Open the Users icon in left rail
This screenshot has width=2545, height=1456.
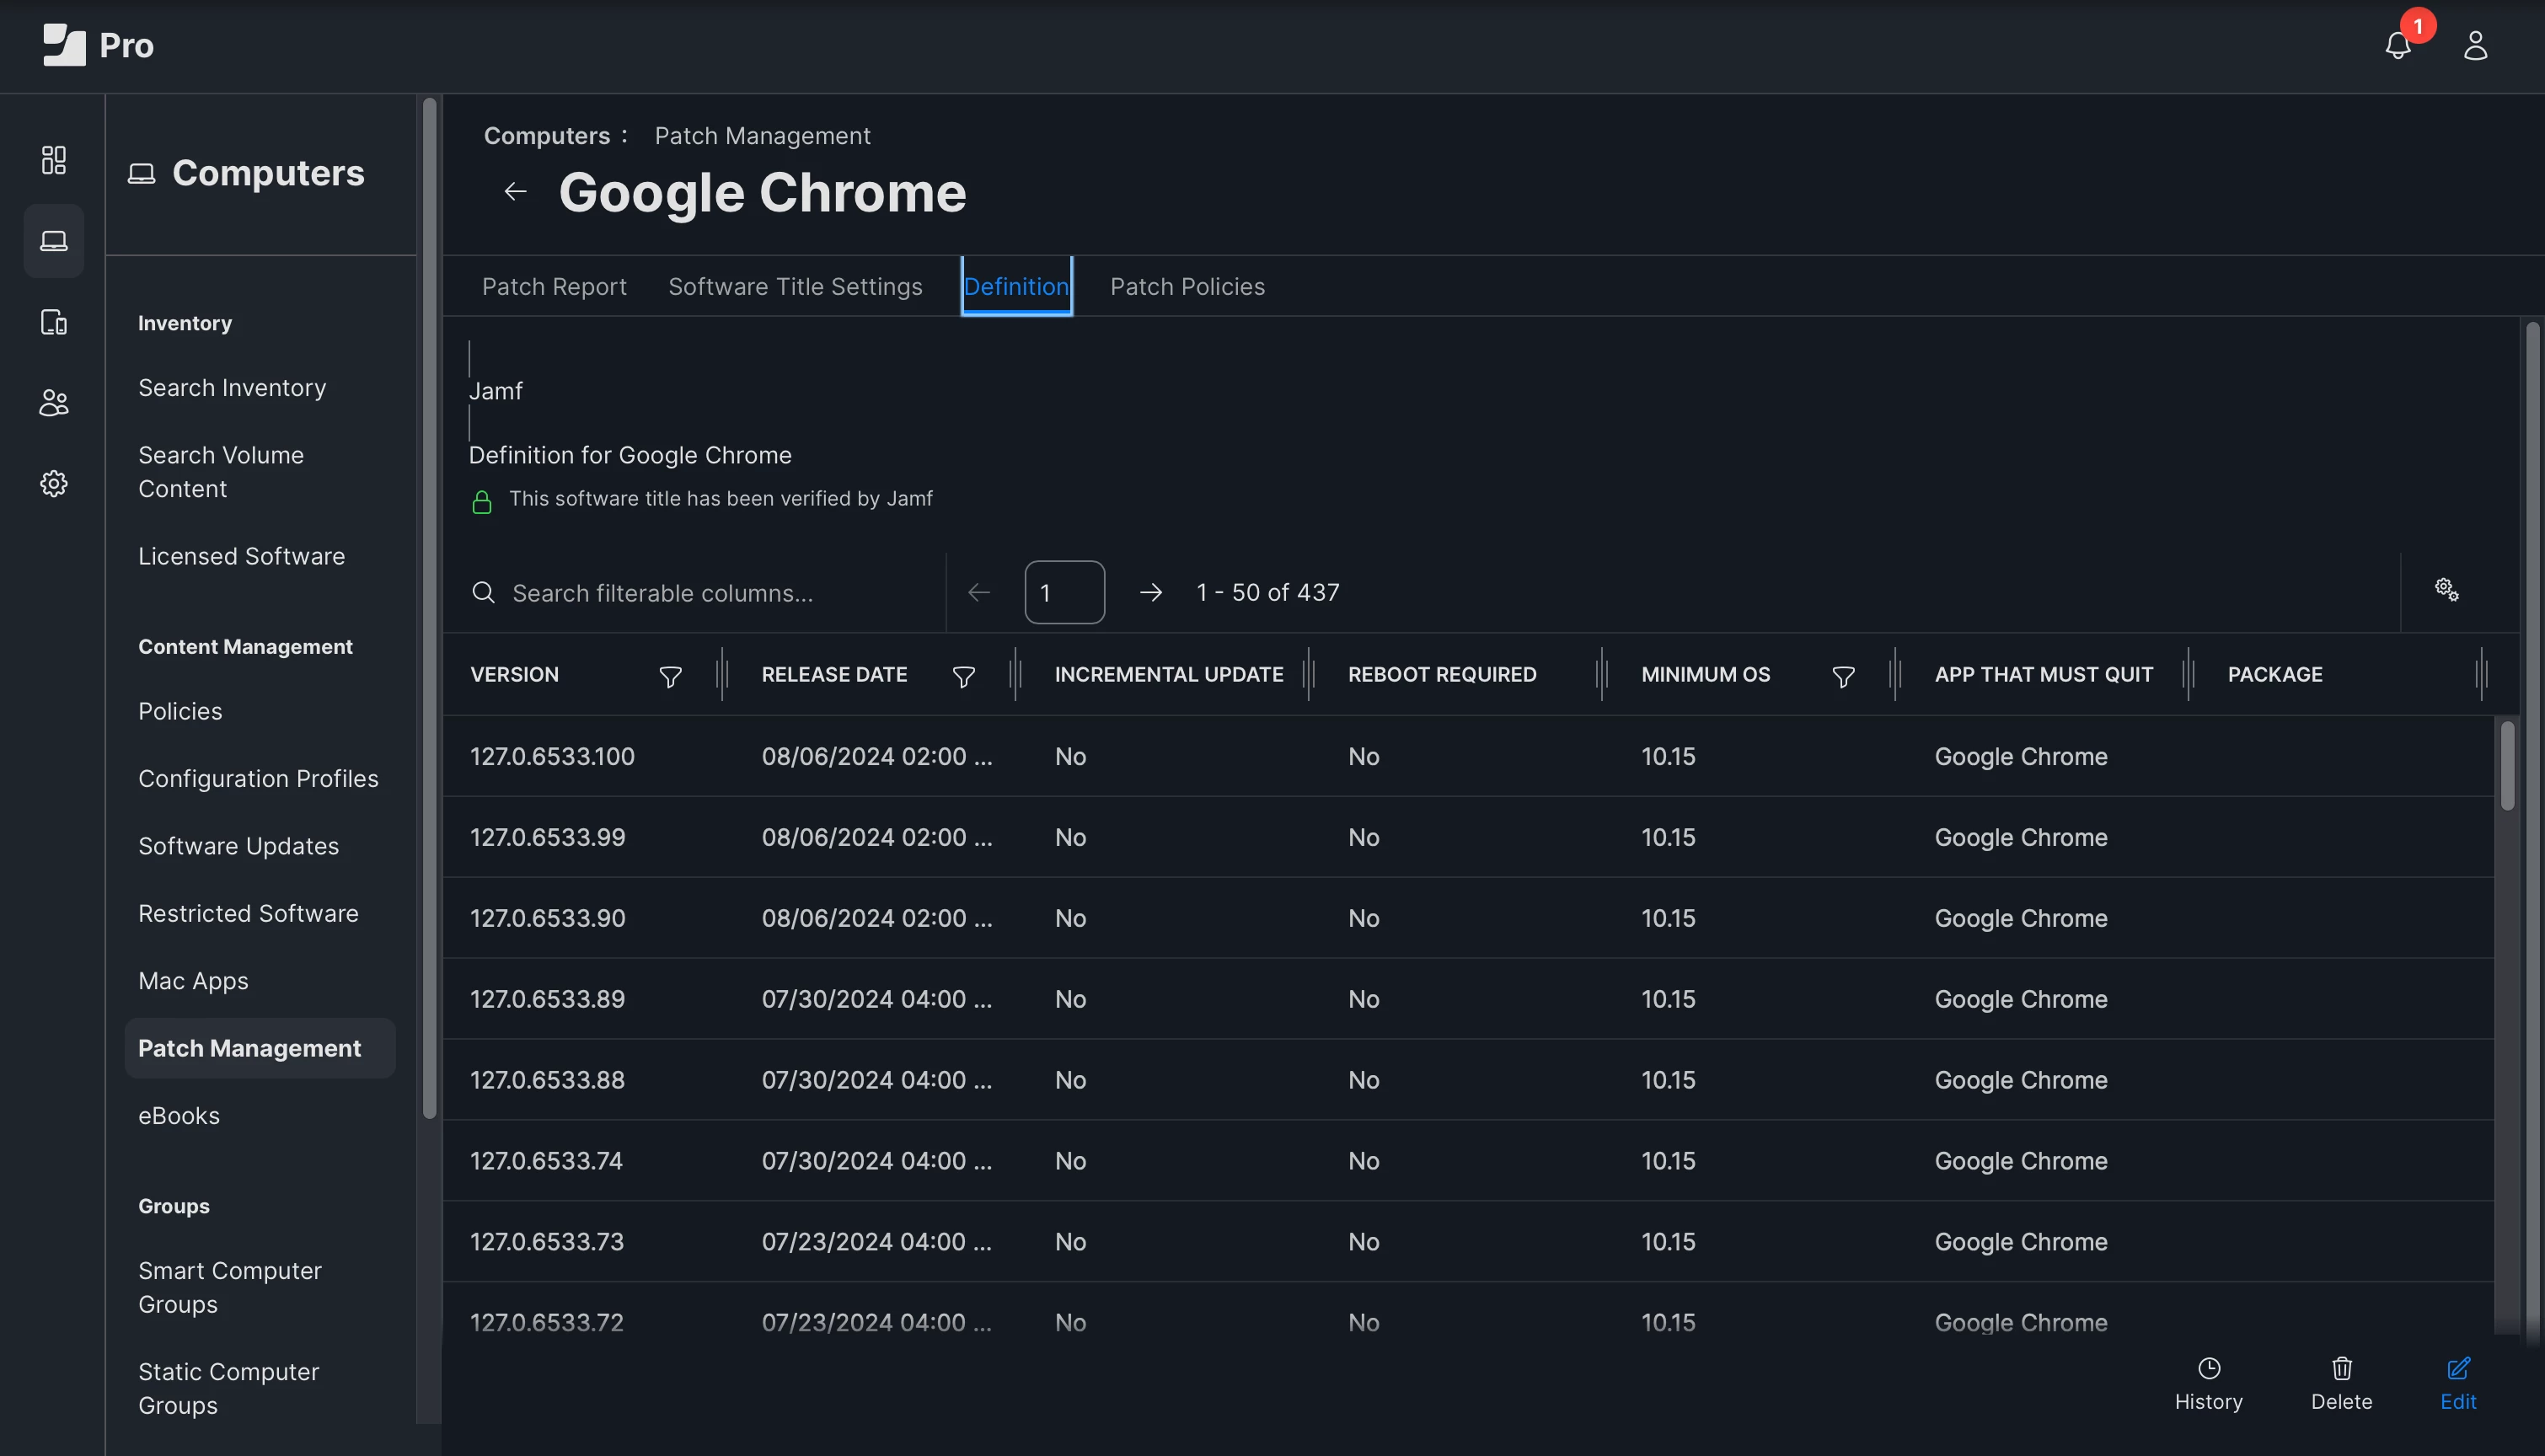point(54,403)
